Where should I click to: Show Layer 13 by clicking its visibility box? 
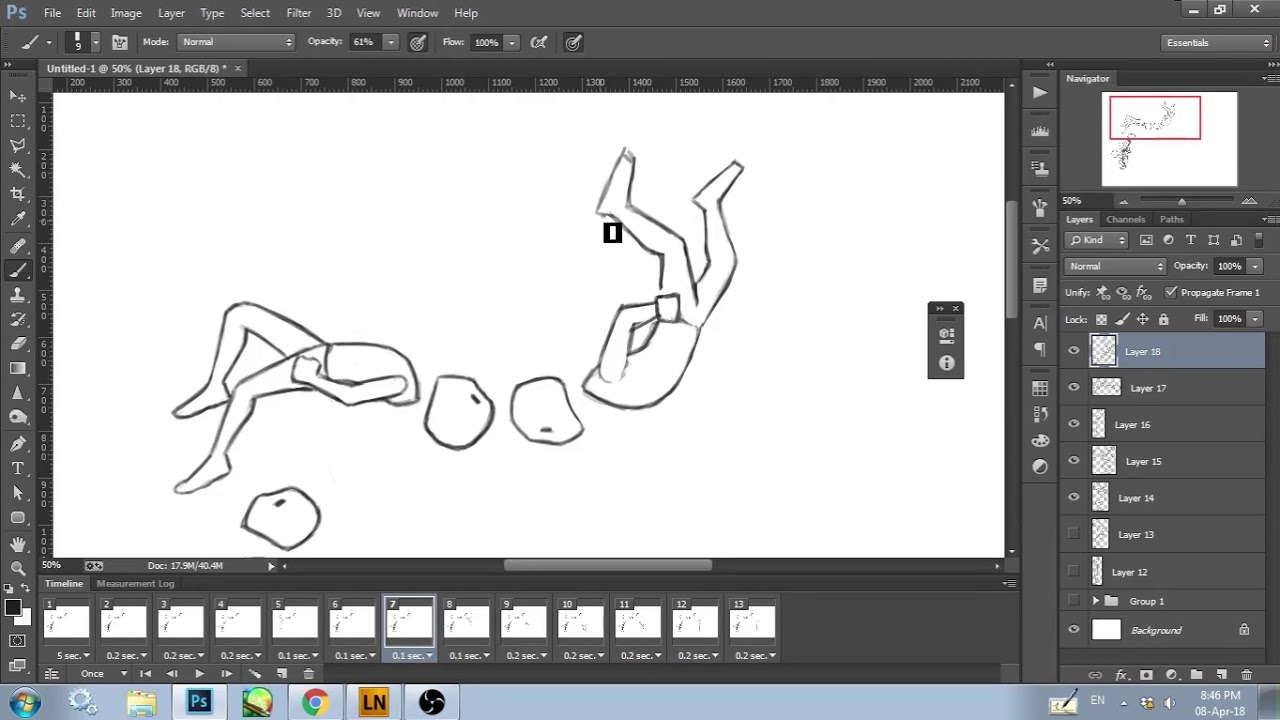(x=1074, y=535)
